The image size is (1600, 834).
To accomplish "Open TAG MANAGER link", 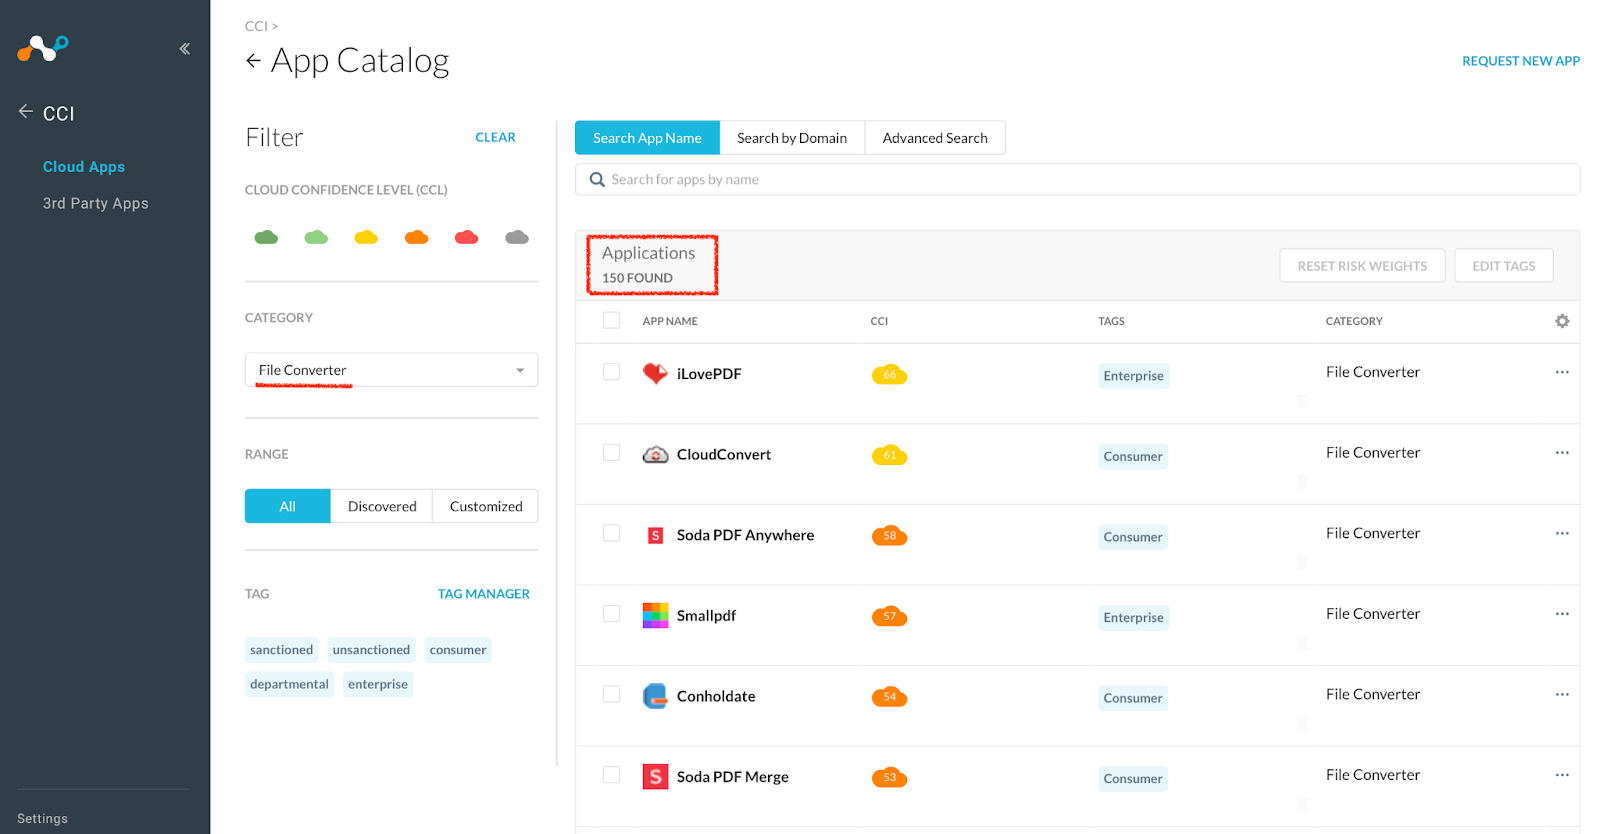I will coord(484,594).
